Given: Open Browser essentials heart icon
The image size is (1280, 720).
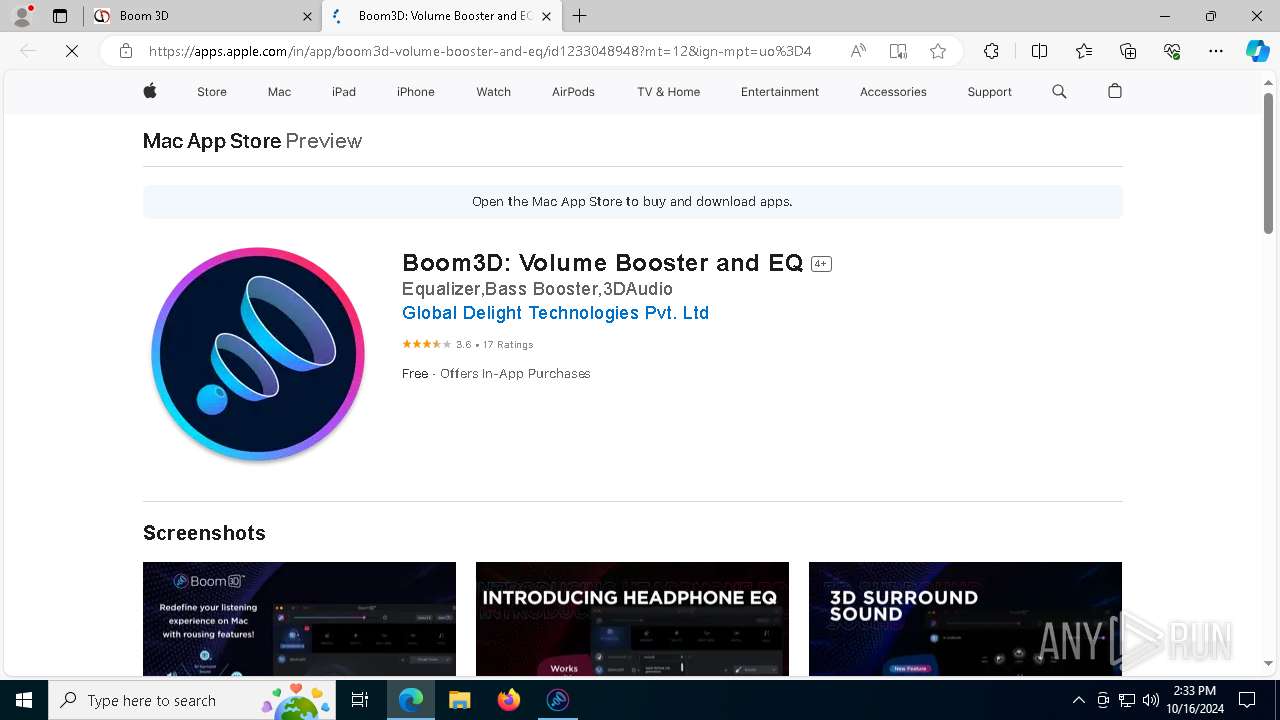Looking at the screenshot, I should pos(1172,51).
